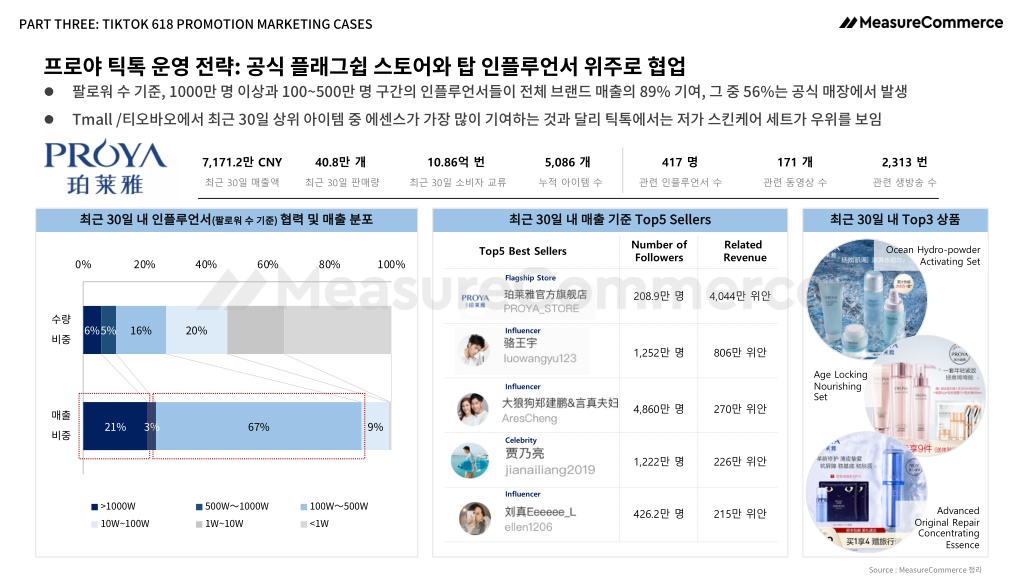Click the 4,044만 위안 revenue cell
Screen dimensions: 1024x576
click(740, 296)
